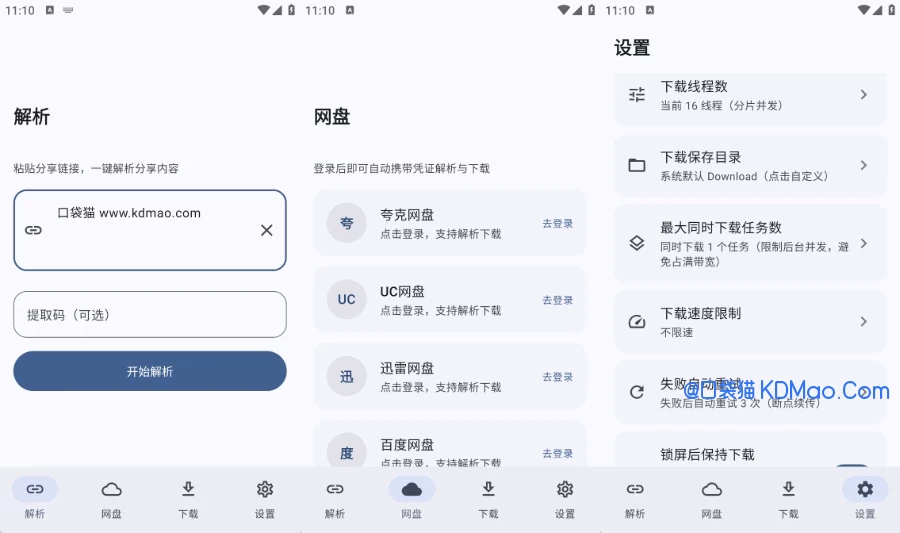Select 网盘 tab label on 设置 screen

[712, 514]
